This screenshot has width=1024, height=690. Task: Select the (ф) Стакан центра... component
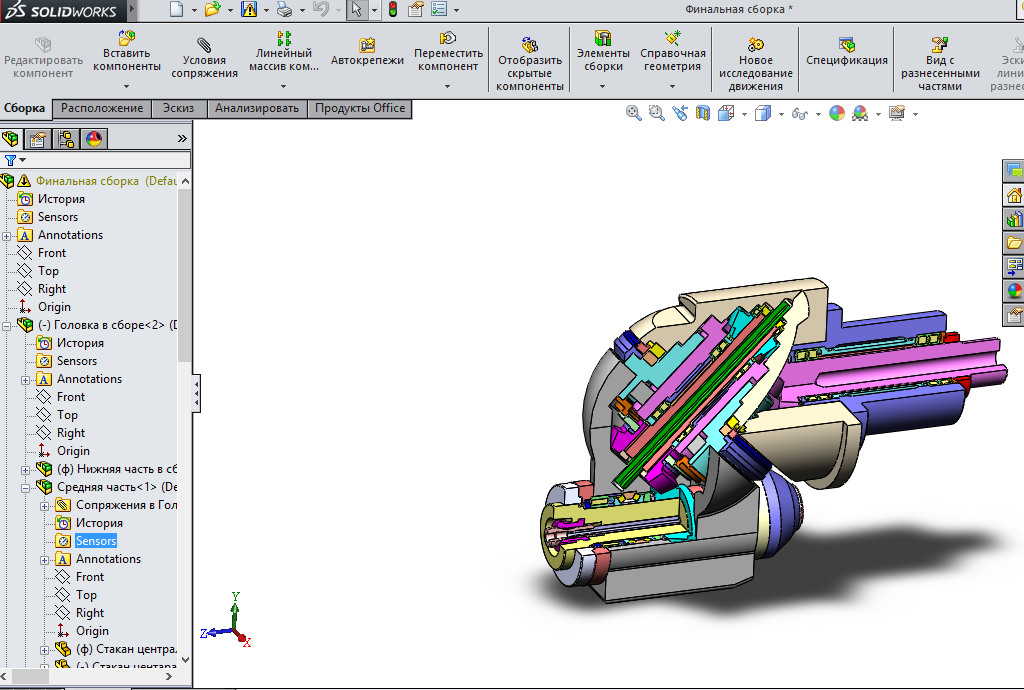(126, 649)
